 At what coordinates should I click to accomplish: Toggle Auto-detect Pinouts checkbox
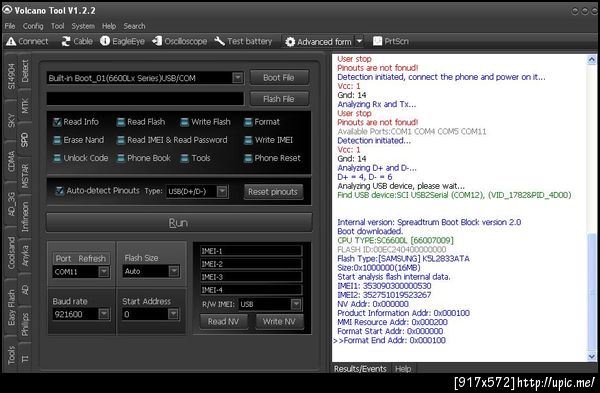59,191
